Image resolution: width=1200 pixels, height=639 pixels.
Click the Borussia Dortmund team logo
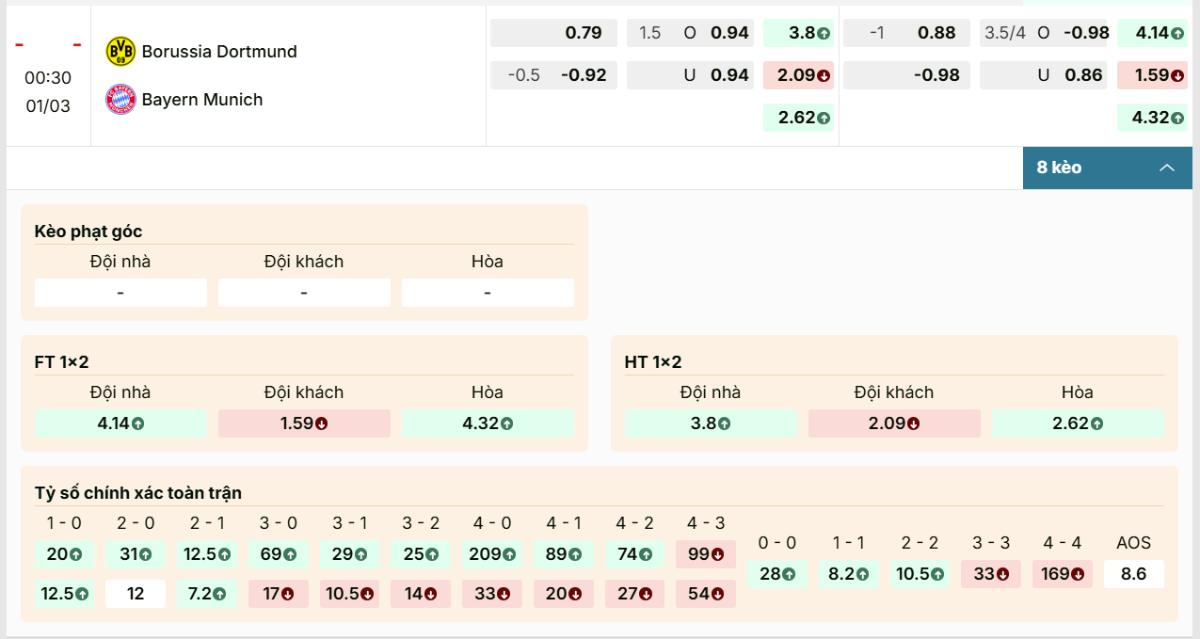120,51
